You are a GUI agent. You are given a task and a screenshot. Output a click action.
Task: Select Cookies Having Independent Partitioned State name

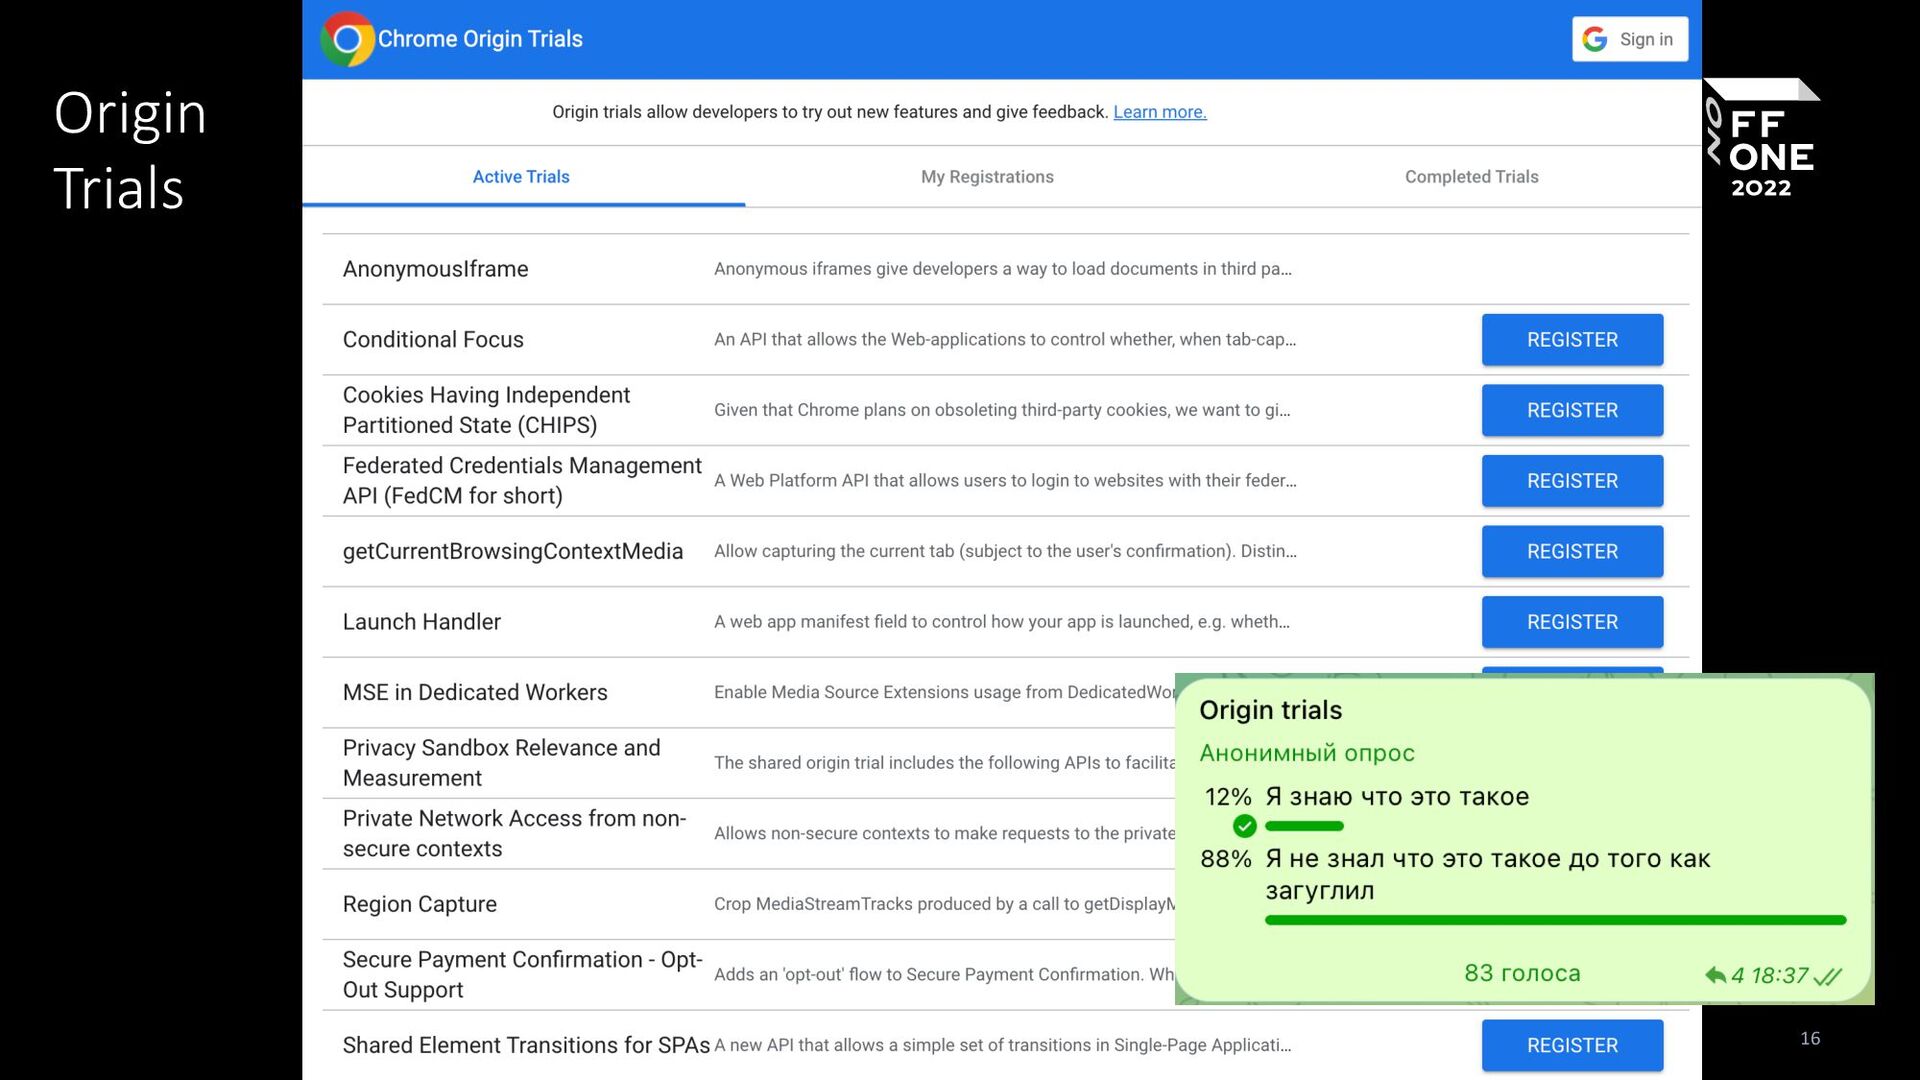(x=486, y=410)
